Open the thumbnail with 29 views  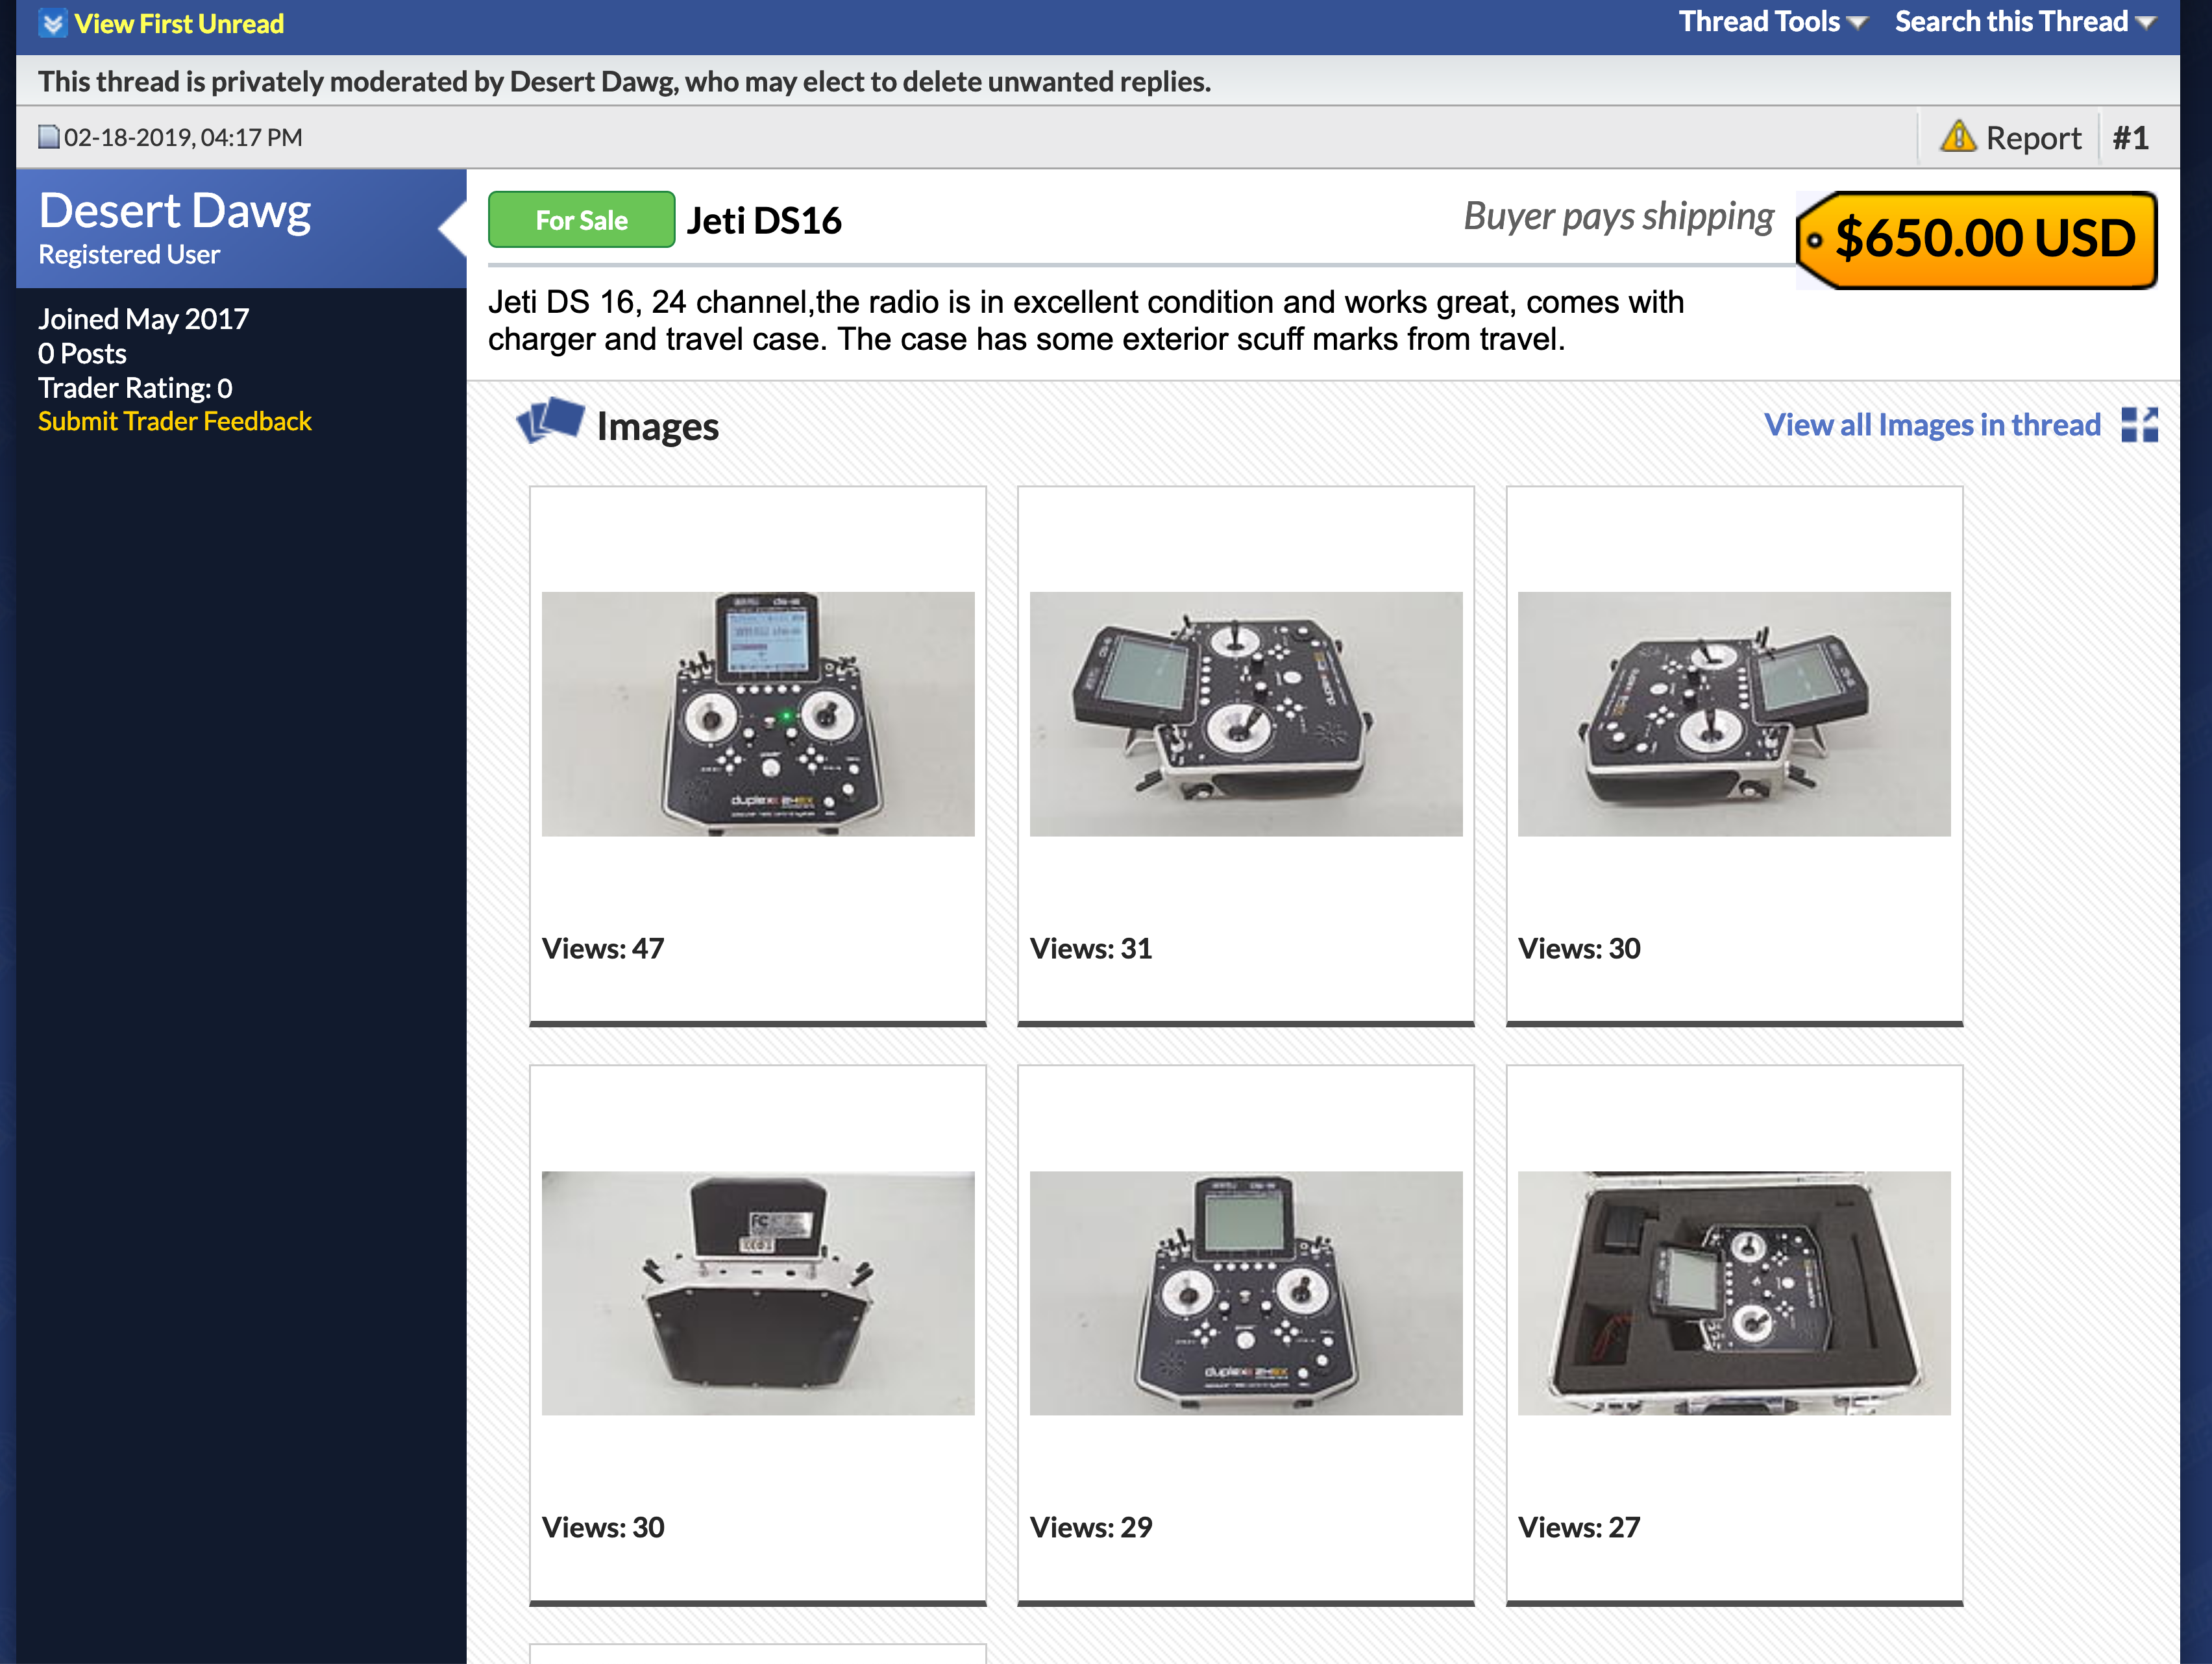coord(1245,1292)
